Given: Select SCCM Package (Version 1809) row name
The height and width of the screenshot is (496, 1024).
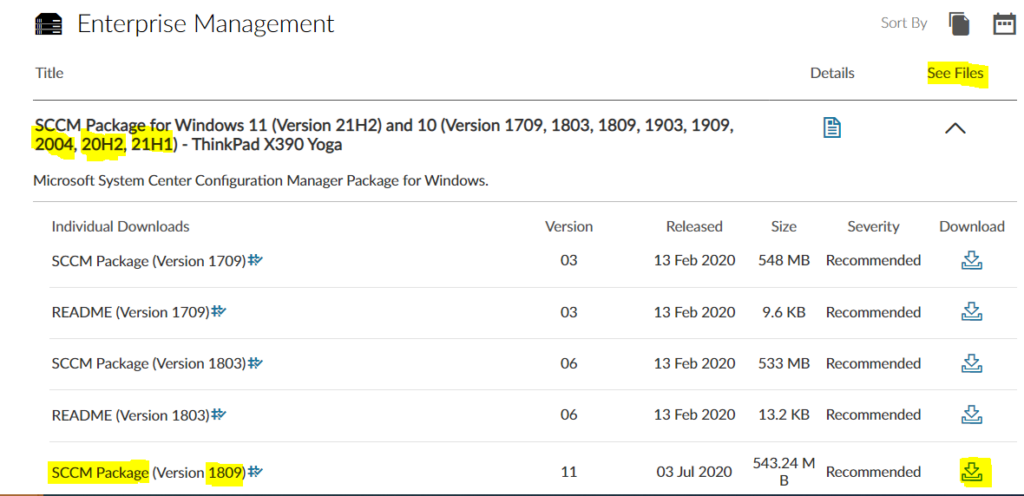Looking at the screenshot, I should pos(149,472).
